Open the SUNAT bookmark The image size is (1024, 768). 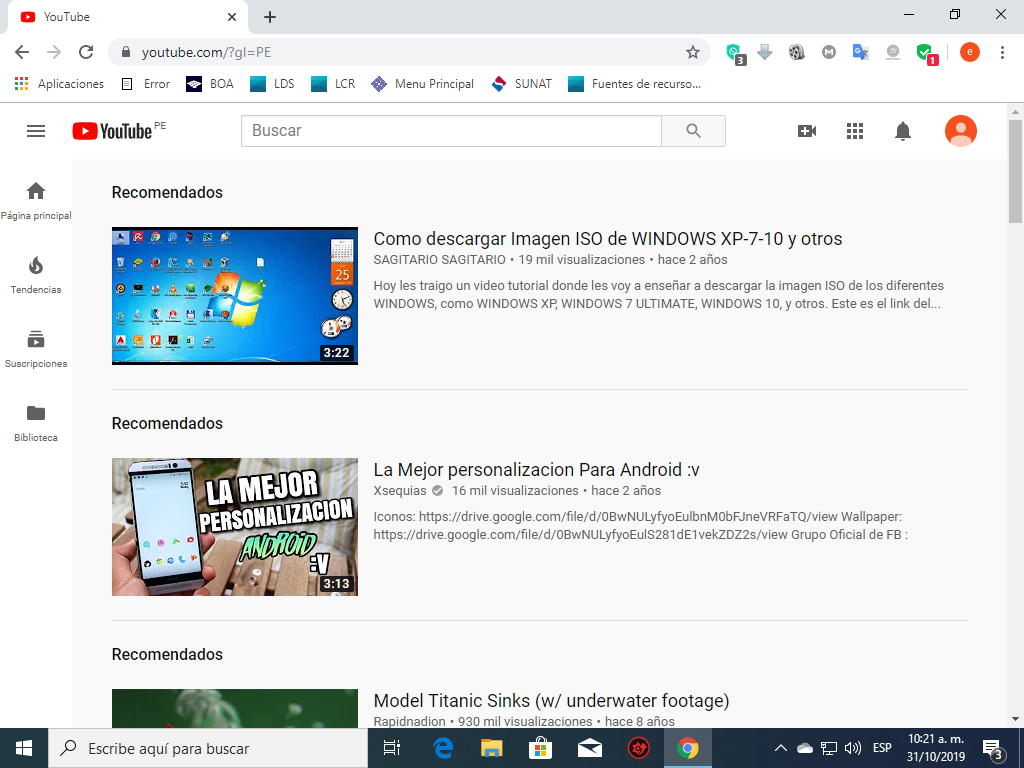[521, 84]
